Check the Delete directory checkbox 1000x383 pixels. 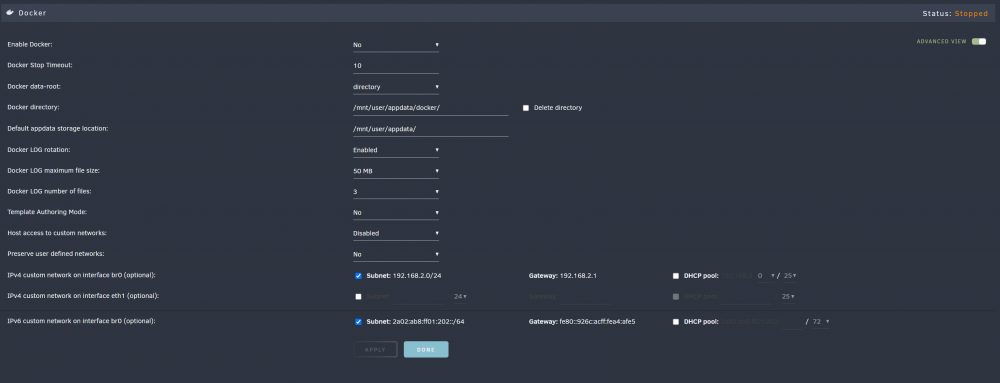click(526, 108)
